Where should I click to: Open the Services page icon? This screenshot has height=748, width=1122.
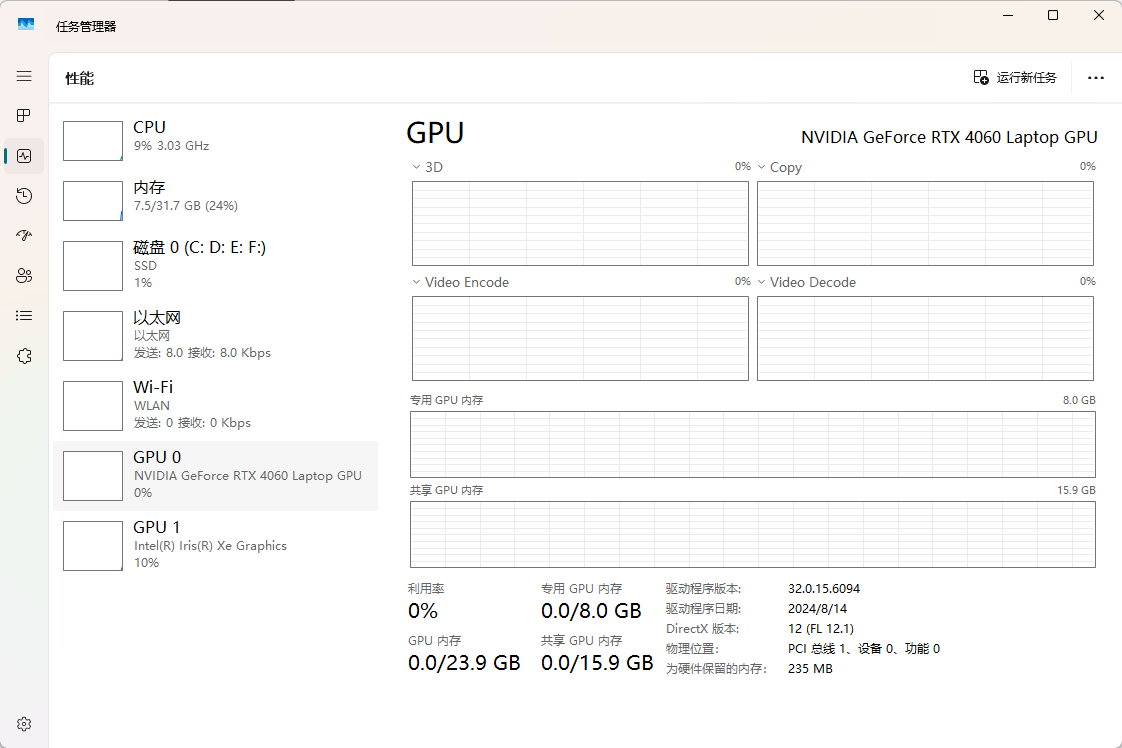click(x=24, y=356)
